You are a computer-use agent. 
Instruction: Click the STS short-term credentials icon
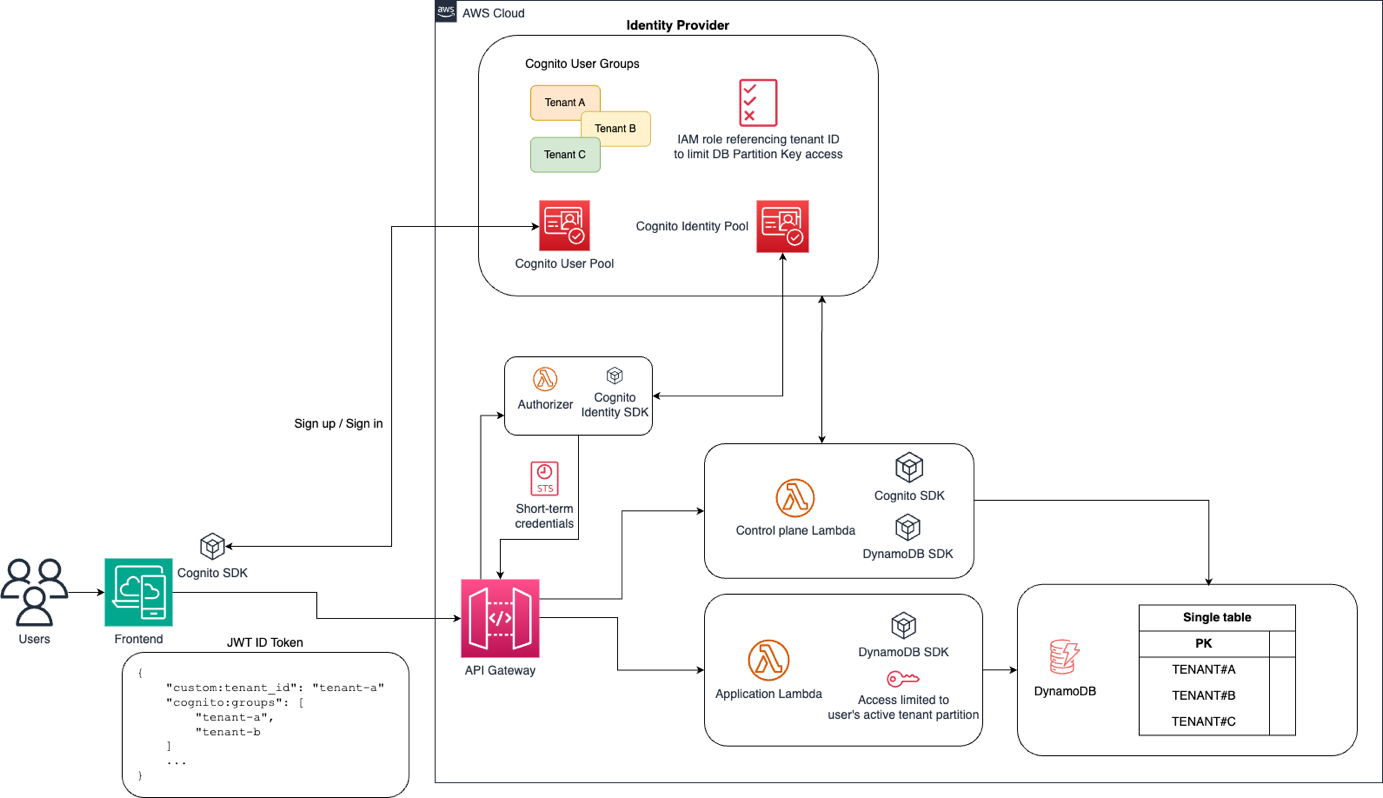click(545, 479)
